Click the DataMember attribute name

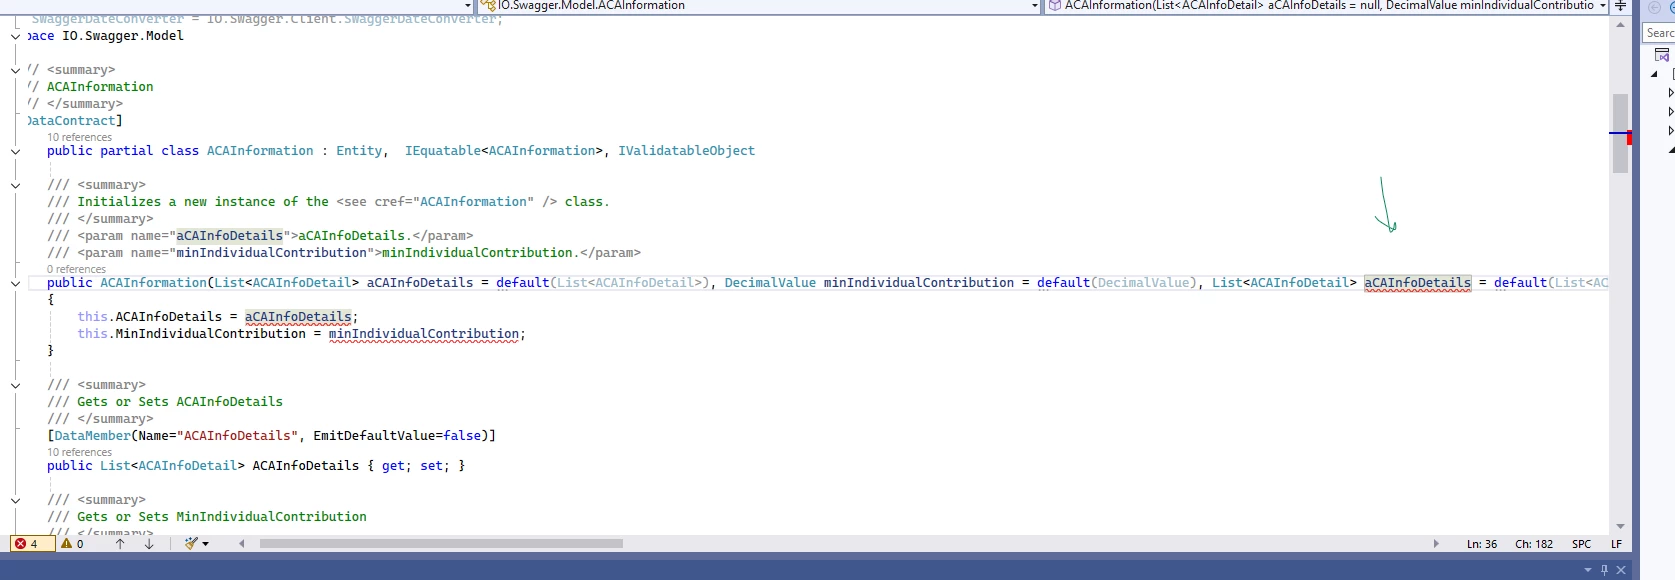92,436
